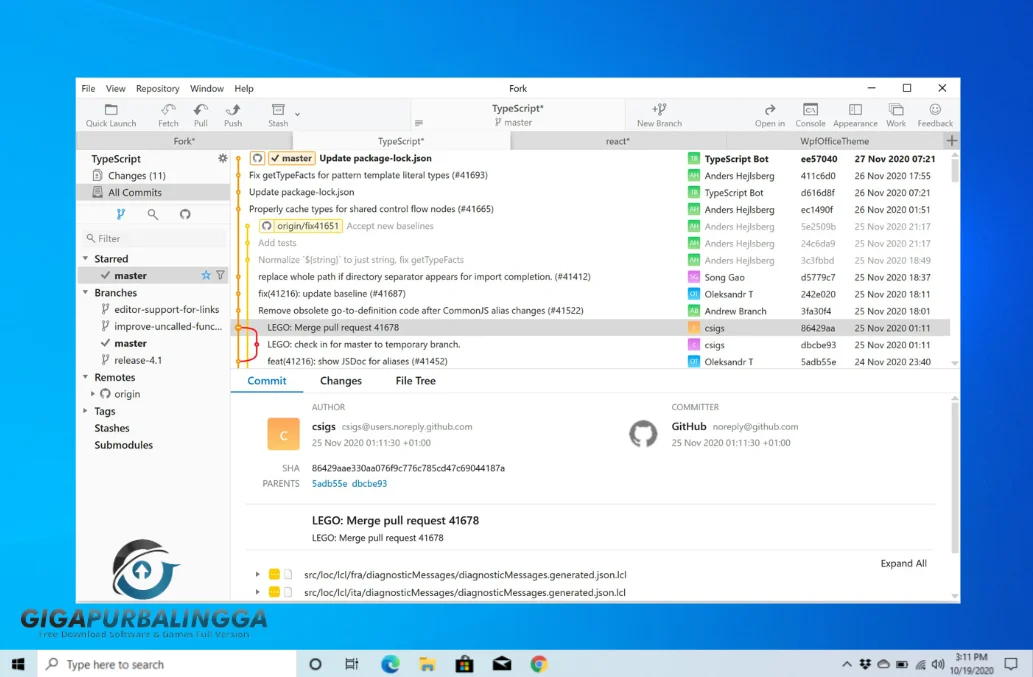Image resolution: width=1033 pixels, height=677 pixels.
Task: Expand the fra diagnosticMessages file entry
Action: [x=258, y=574]
